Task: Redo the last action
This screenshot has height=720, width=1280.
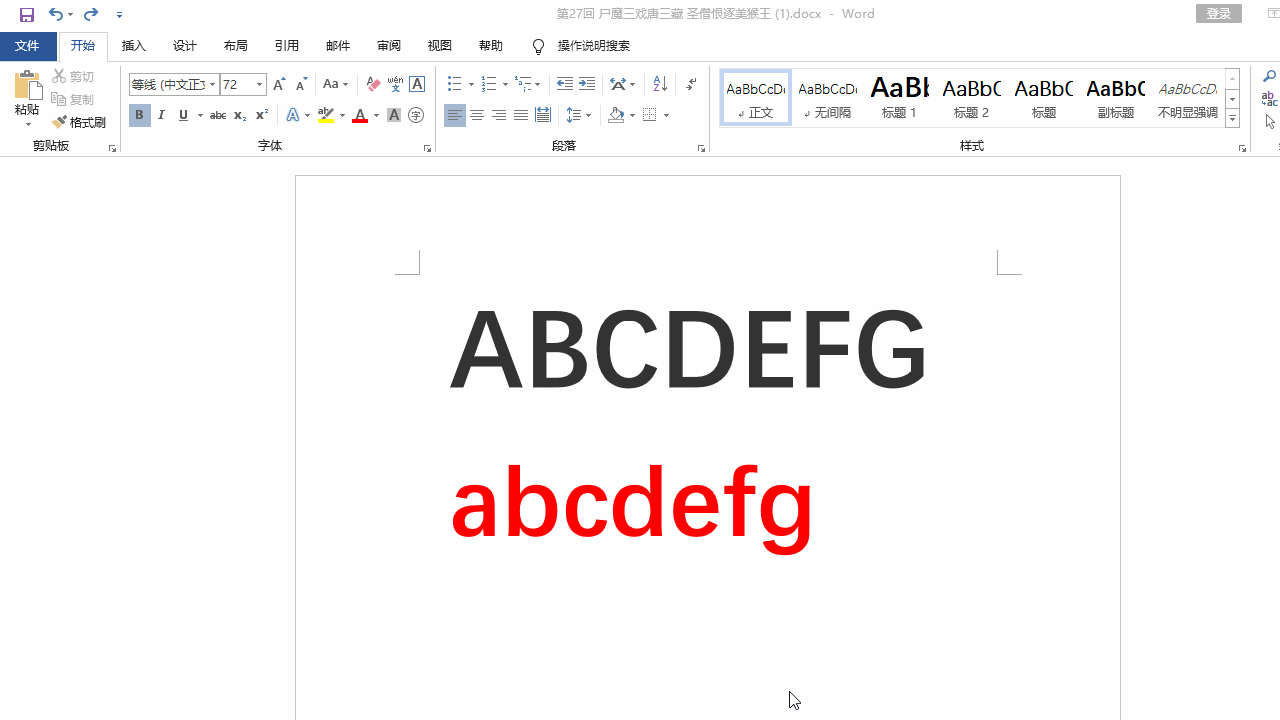Action: pyautogui.click(x=91, y=14)
